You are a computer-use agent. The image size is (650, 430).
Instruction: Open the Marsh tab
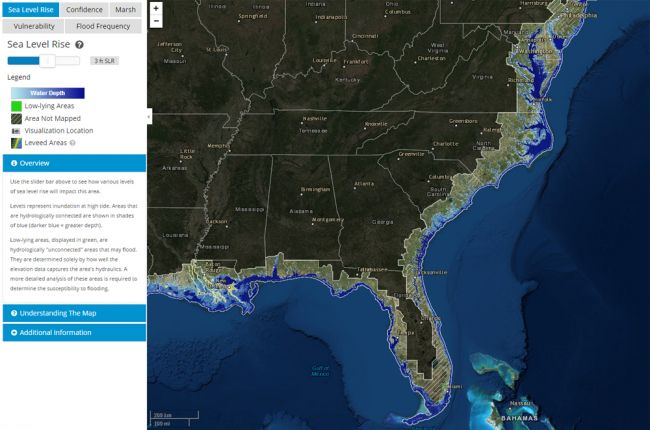pyautogui.click(x=125, y=9)
